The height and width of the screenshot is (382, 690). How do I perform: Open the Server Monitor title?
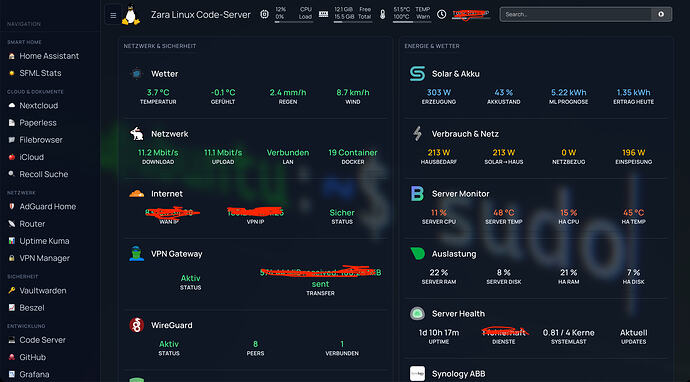pos(460,194)
